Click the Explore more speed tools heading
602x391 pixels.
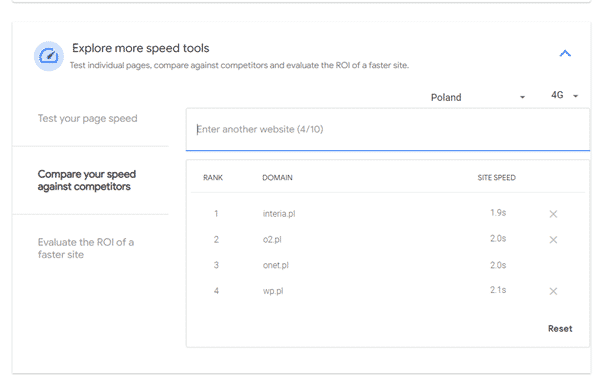141,48
